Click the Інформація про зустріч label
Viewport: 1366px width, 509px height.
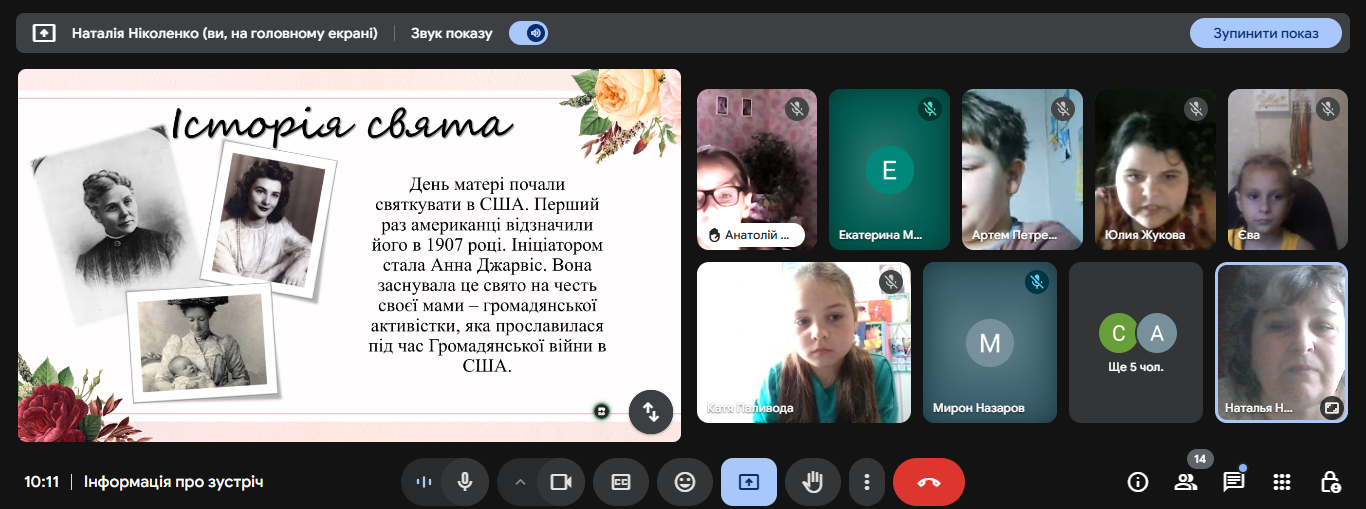coord(173,482)
